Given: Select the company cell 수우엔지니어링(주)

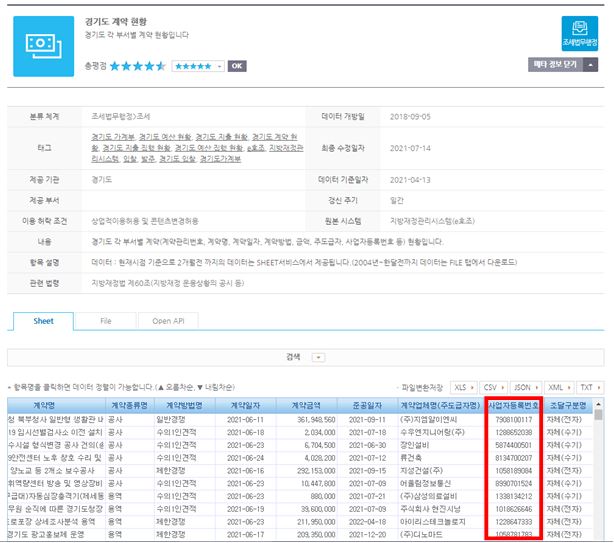Looking at the screenshot, I should (441, 433).
